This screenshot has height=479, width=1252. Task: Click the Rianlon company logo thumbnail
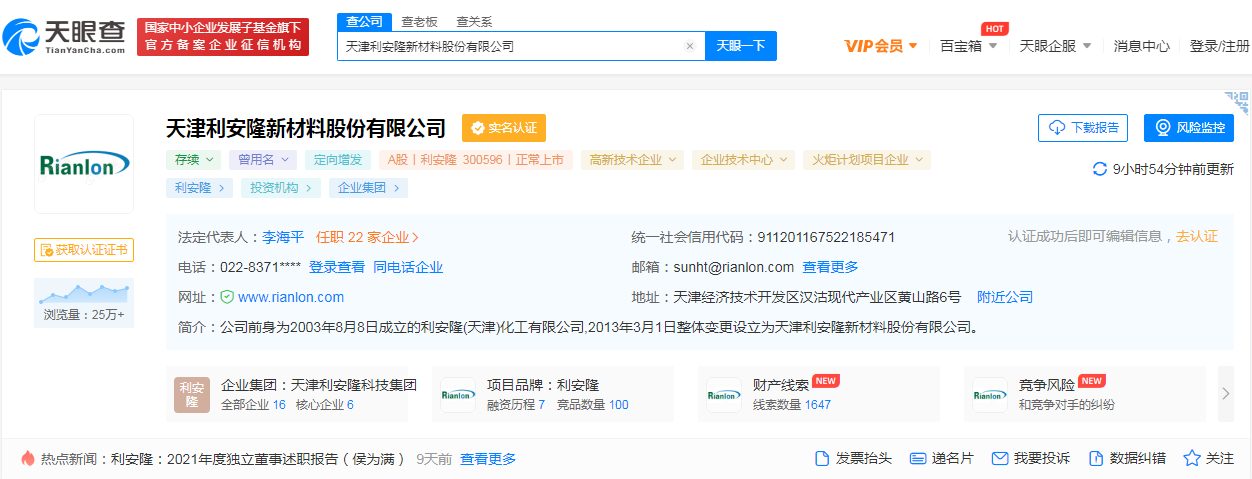pyautogui.click(x=84, y=164)
